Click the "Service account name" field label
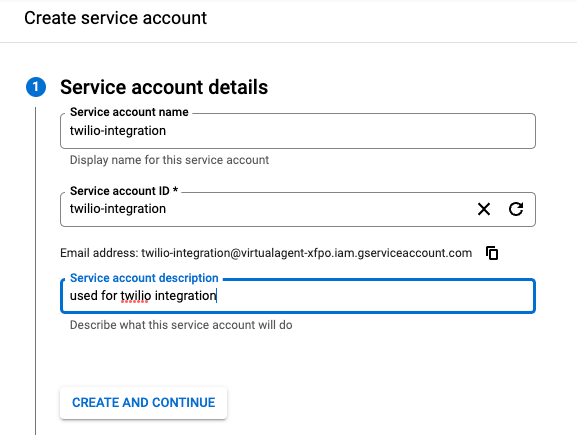Screen dimensions: 577x435 pyautogui.click(x=129, y=112)
